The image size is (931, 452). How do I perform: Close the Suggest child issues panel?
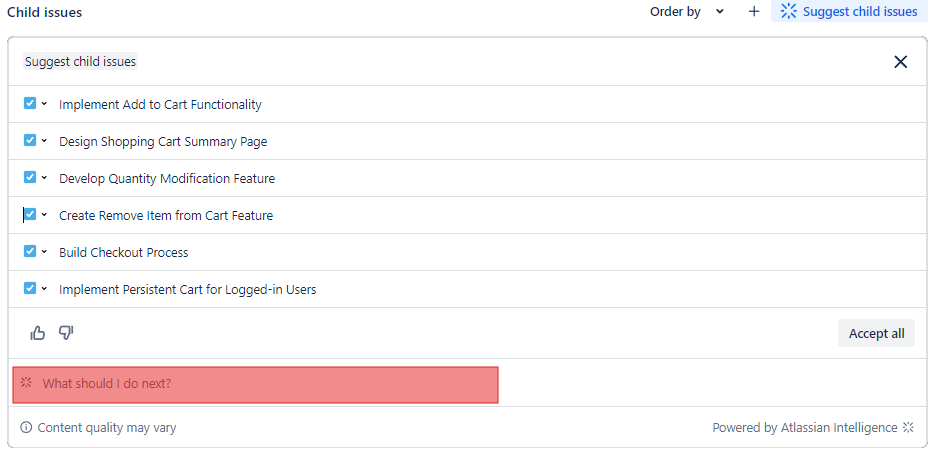coord(900,62)
